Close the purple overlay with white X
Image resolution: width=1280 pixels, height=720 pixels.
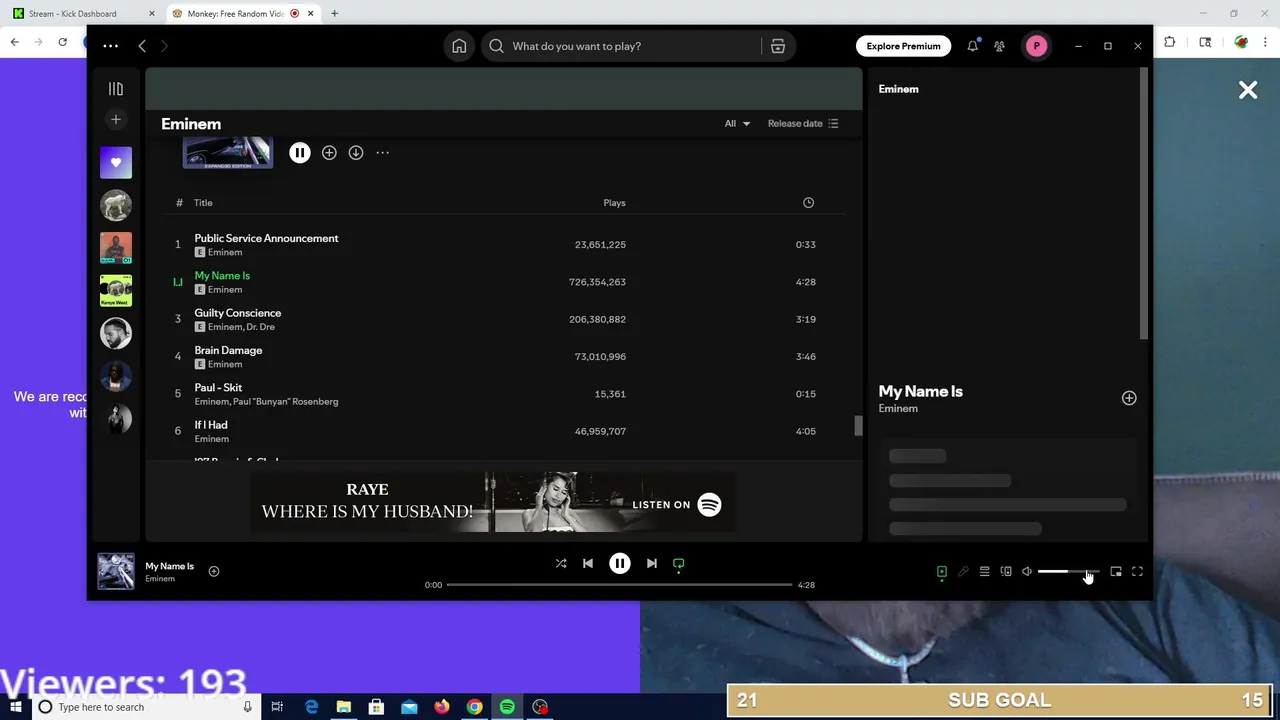(x=1248, y=90)
